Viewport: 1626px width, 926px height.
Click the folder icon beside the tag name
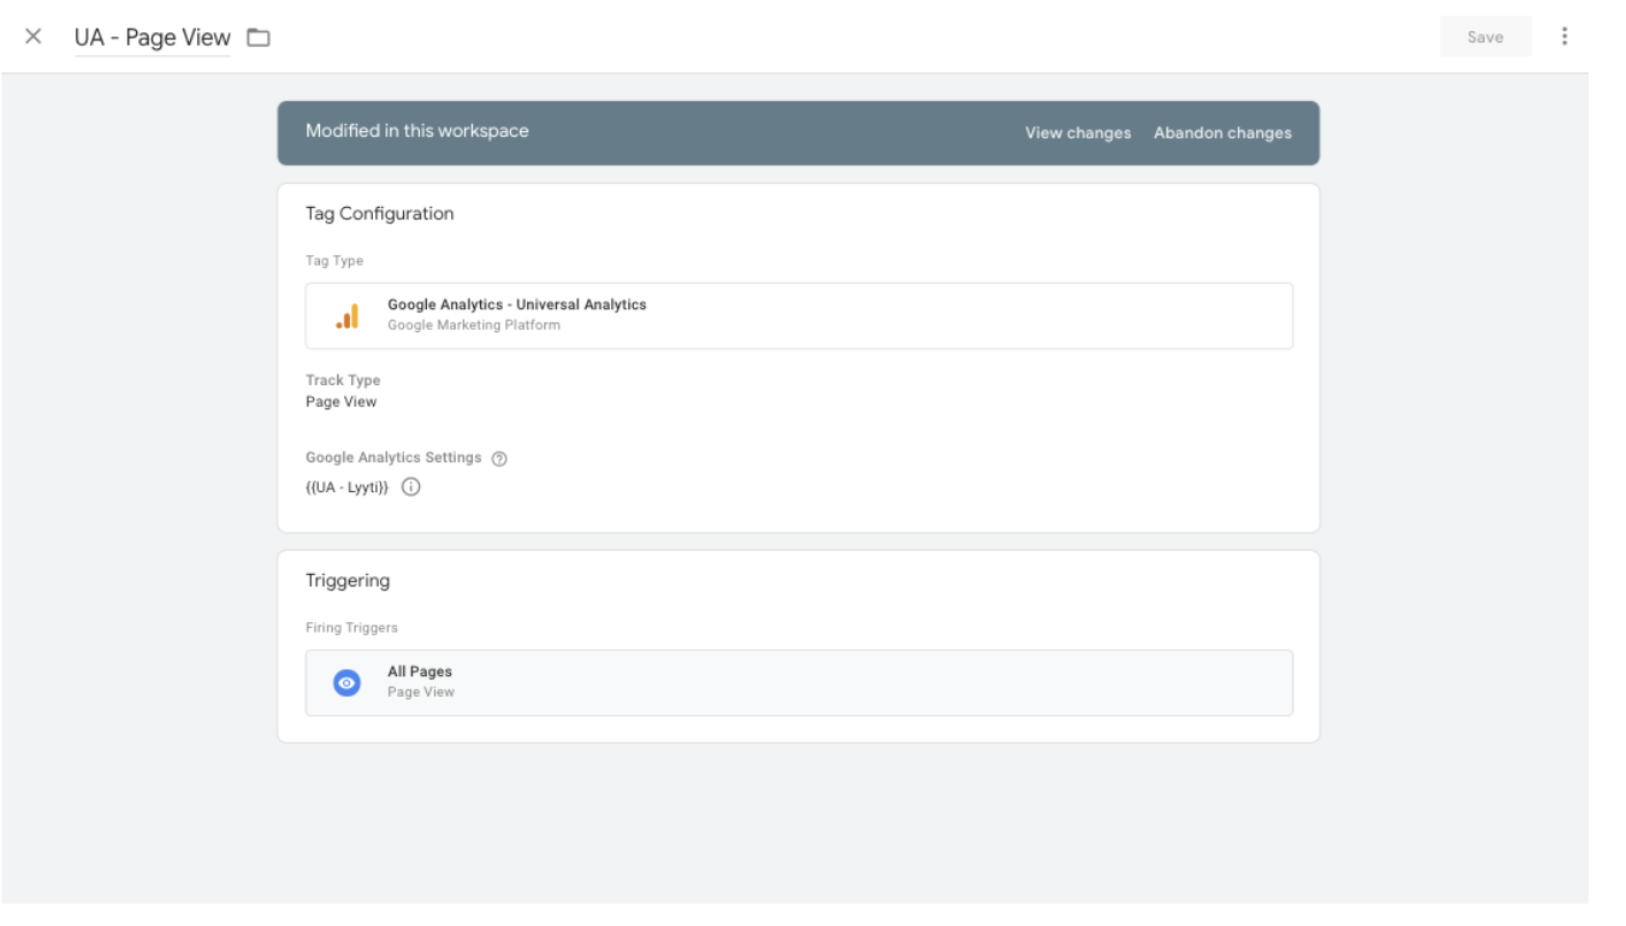pyautogui.click(x=259, y=38)
